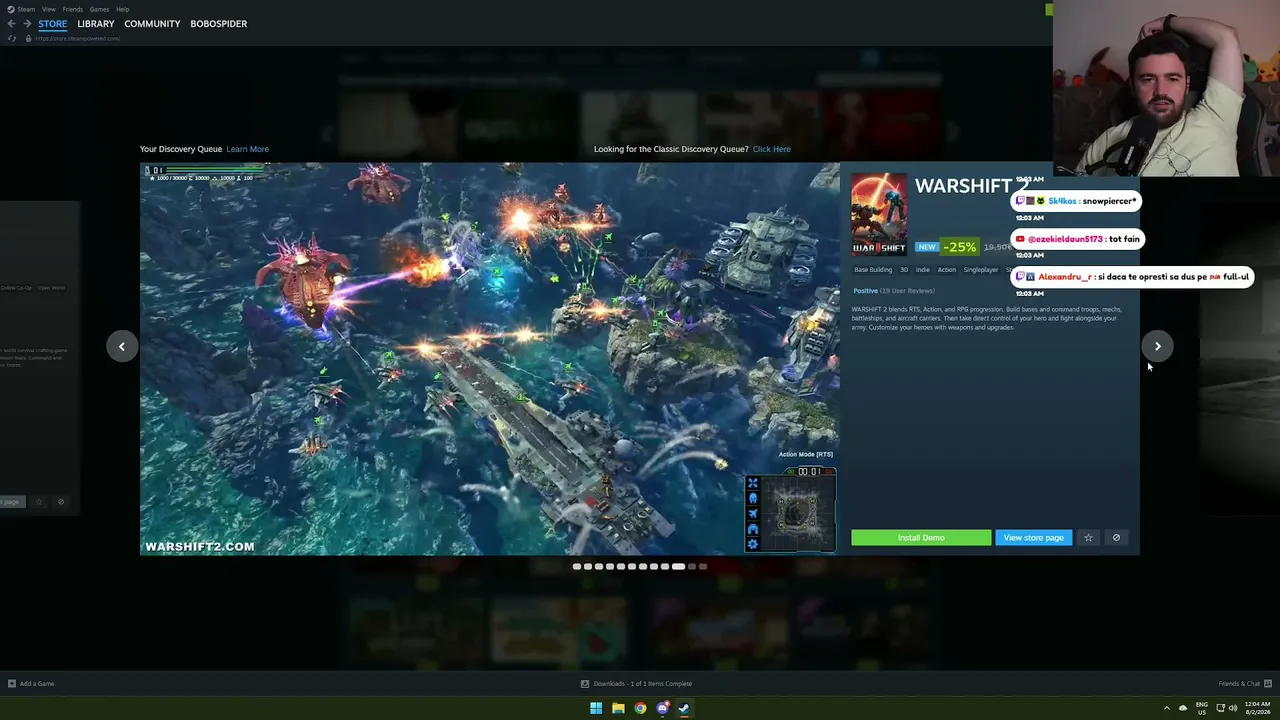The height and width of the screenshot is (720, 1280).
Task: Open the Games menu
Action: tap(99, 9)
